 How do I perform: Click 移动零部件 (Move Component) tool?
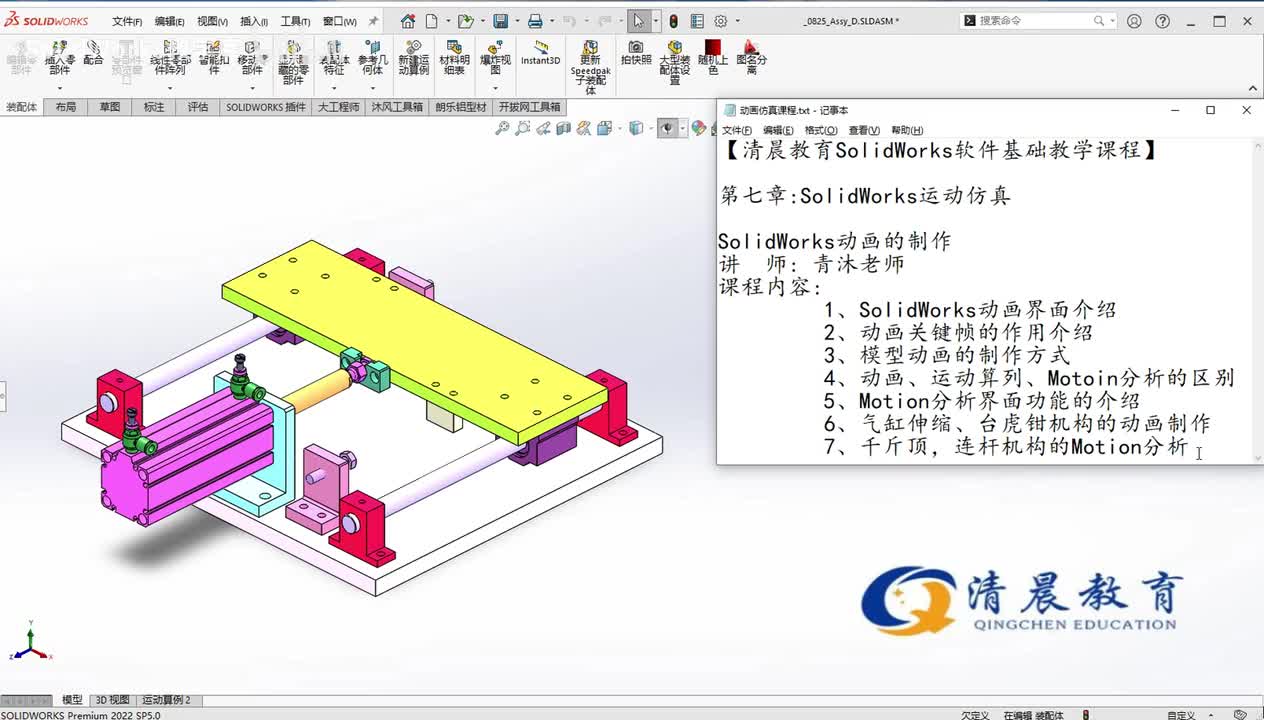(252, 58)
